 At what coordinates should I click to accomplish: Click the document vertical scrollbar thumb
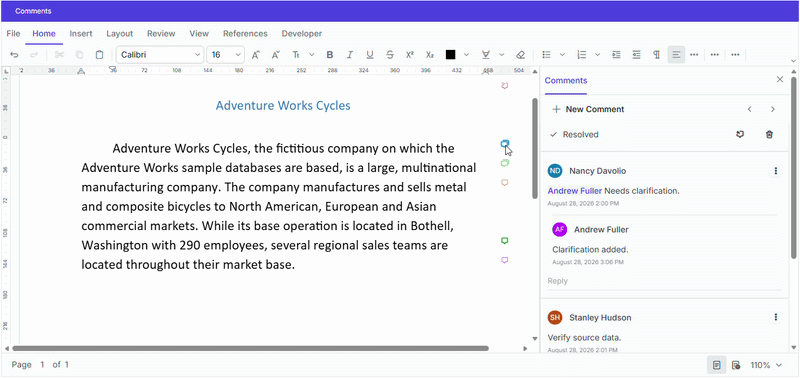[535, 148]
